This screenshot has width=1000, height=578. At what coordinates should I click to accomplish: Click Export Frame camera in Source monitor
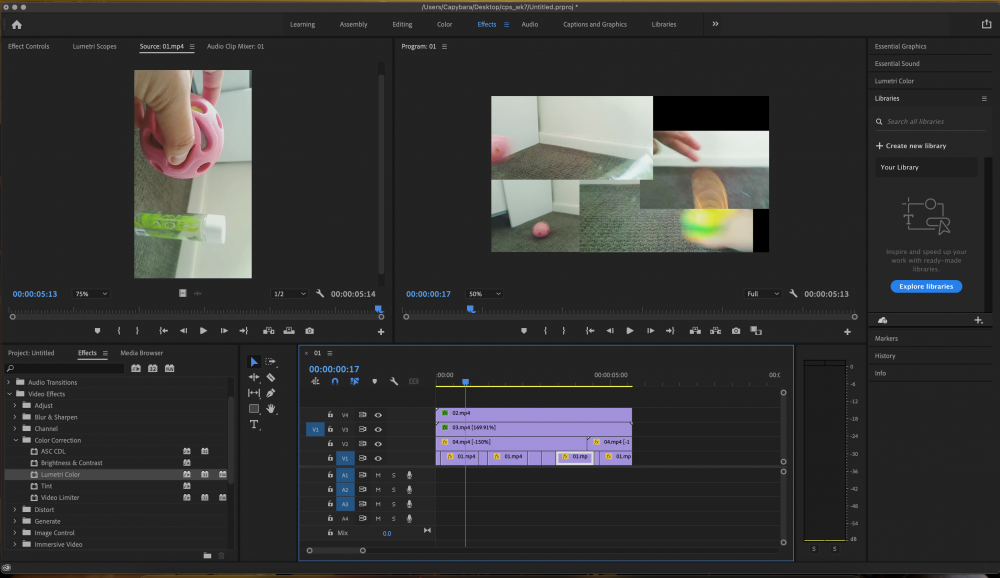tap(309, 330)
